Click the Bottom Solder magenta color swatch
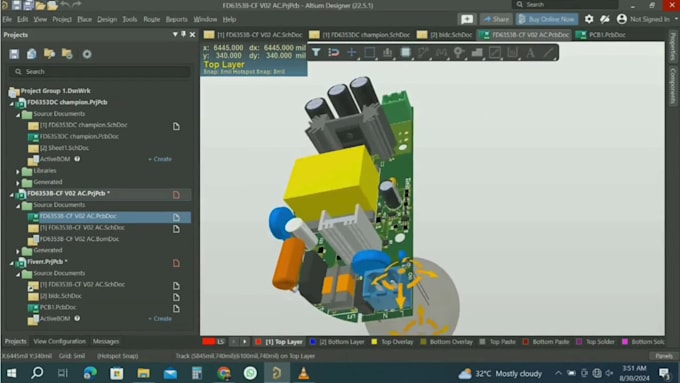Screen dimensions: 680x383 pyautogui.click(x=625, y=342)
